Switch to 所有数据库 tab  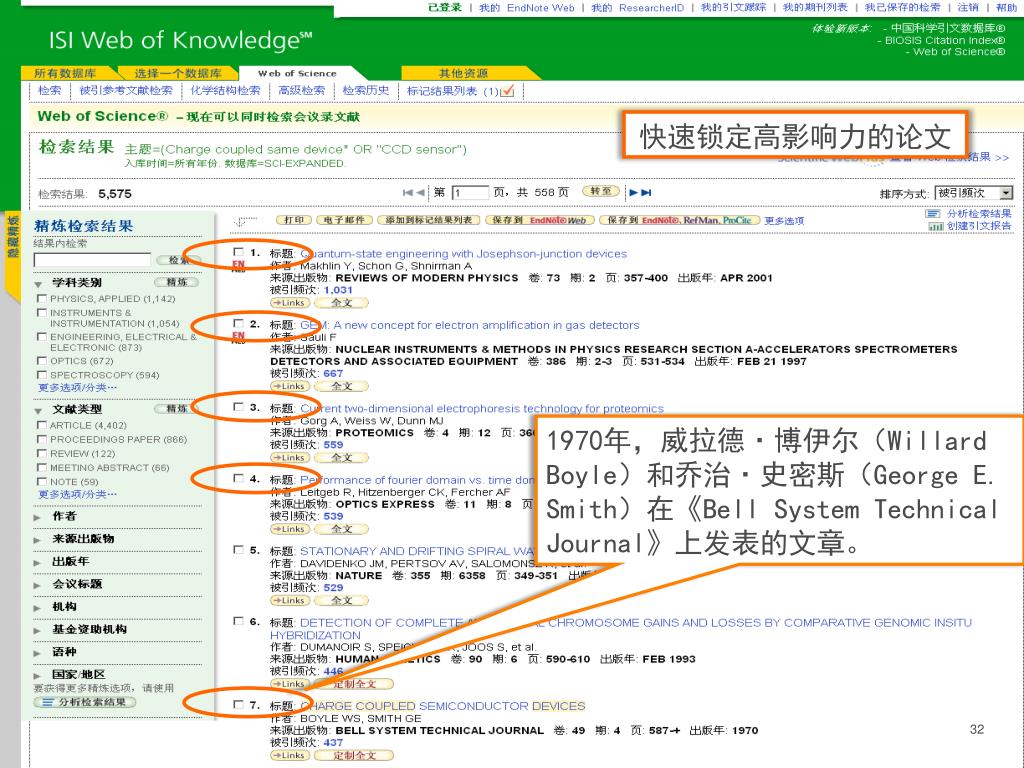[x=65, y=73]
